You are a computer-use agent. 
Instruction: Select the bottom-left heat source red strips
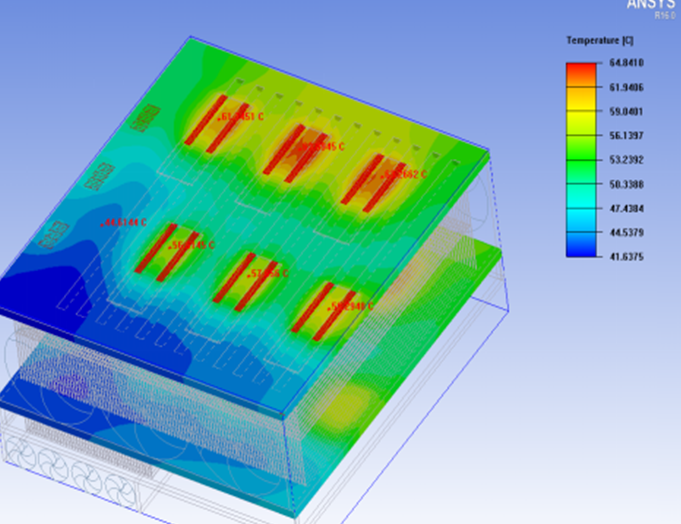[164, 254]
